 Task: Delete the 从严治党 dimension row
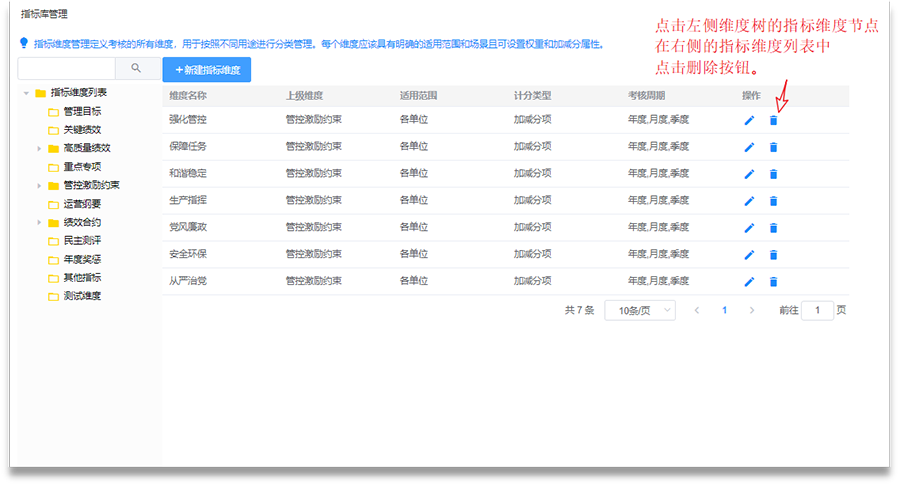click(773, 282)
